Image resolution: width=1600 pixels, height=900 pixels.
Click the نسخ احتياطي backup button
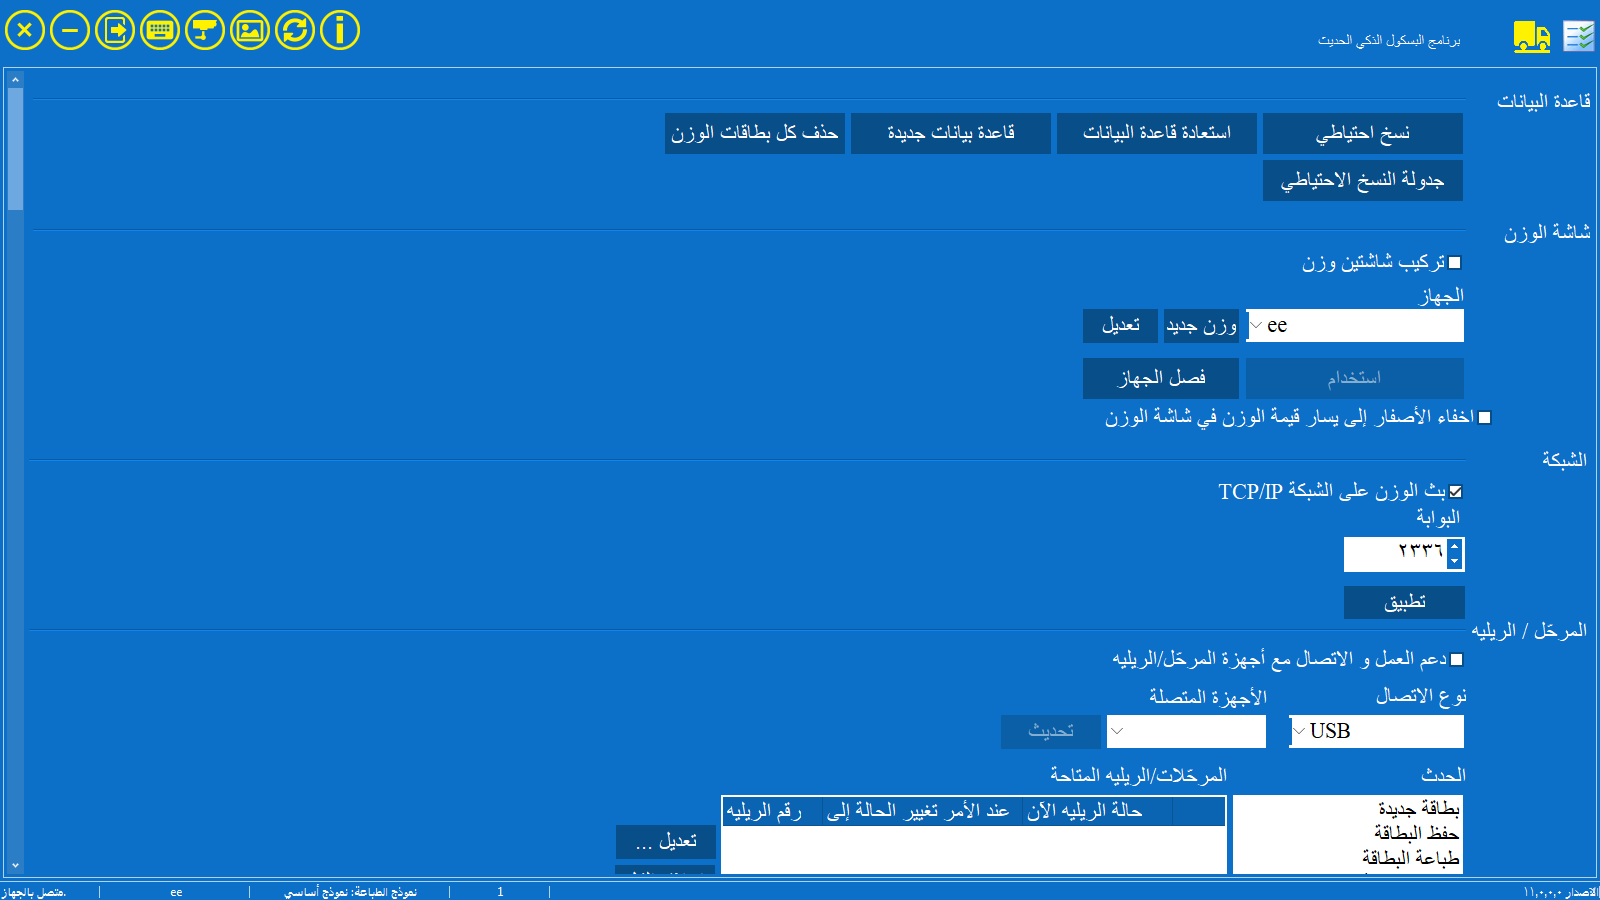(1362, 133)
